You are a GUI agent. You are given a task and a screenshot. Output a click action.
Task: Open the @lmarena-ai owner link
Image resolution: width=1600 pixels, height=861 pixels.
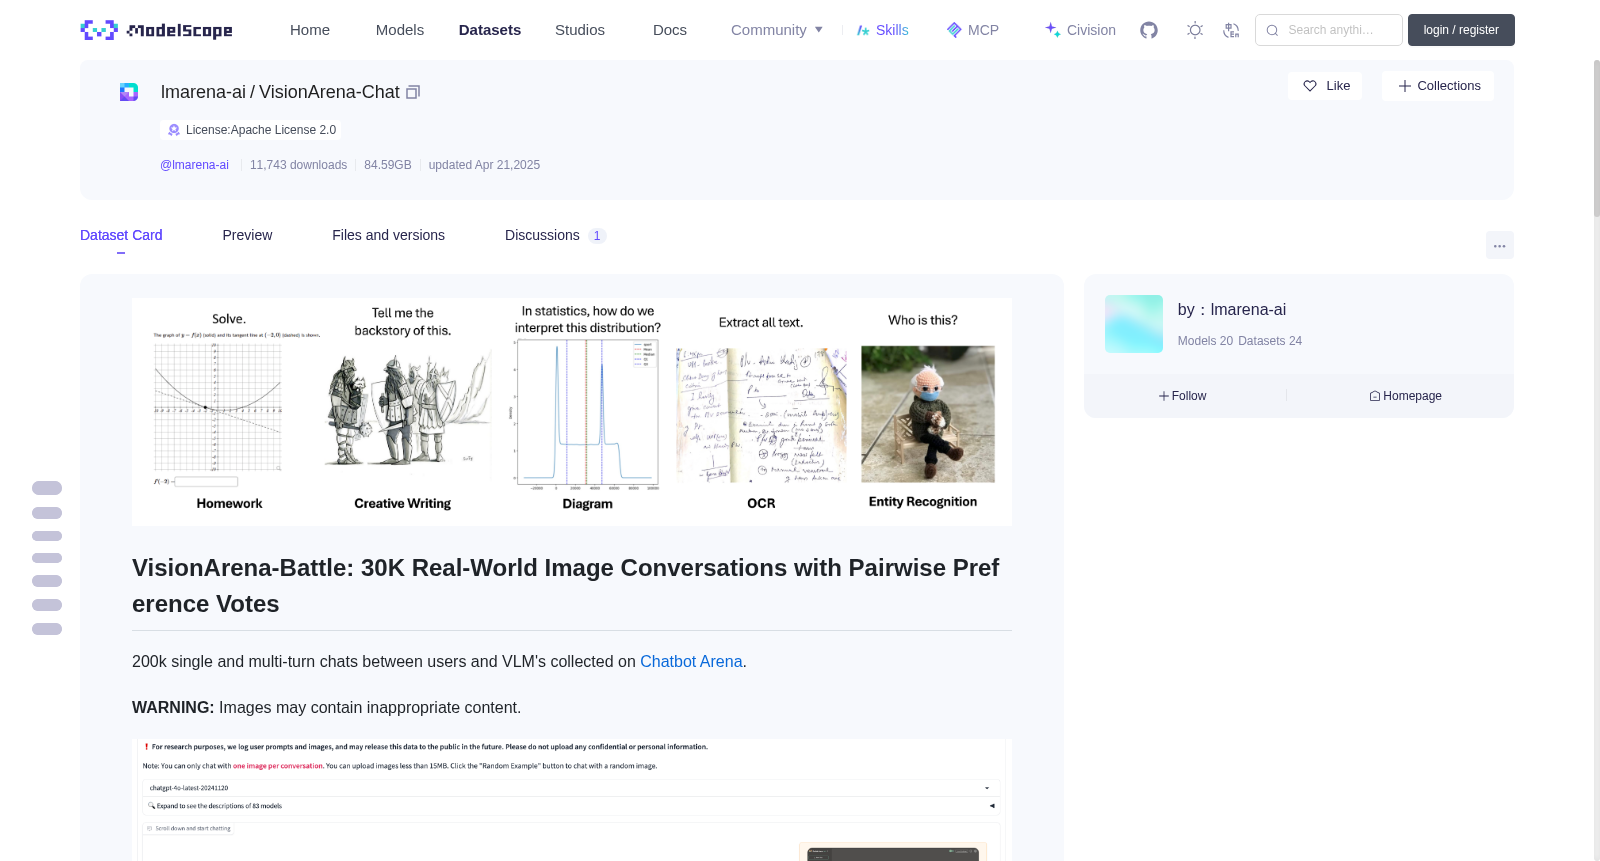(x=194, y=165)
